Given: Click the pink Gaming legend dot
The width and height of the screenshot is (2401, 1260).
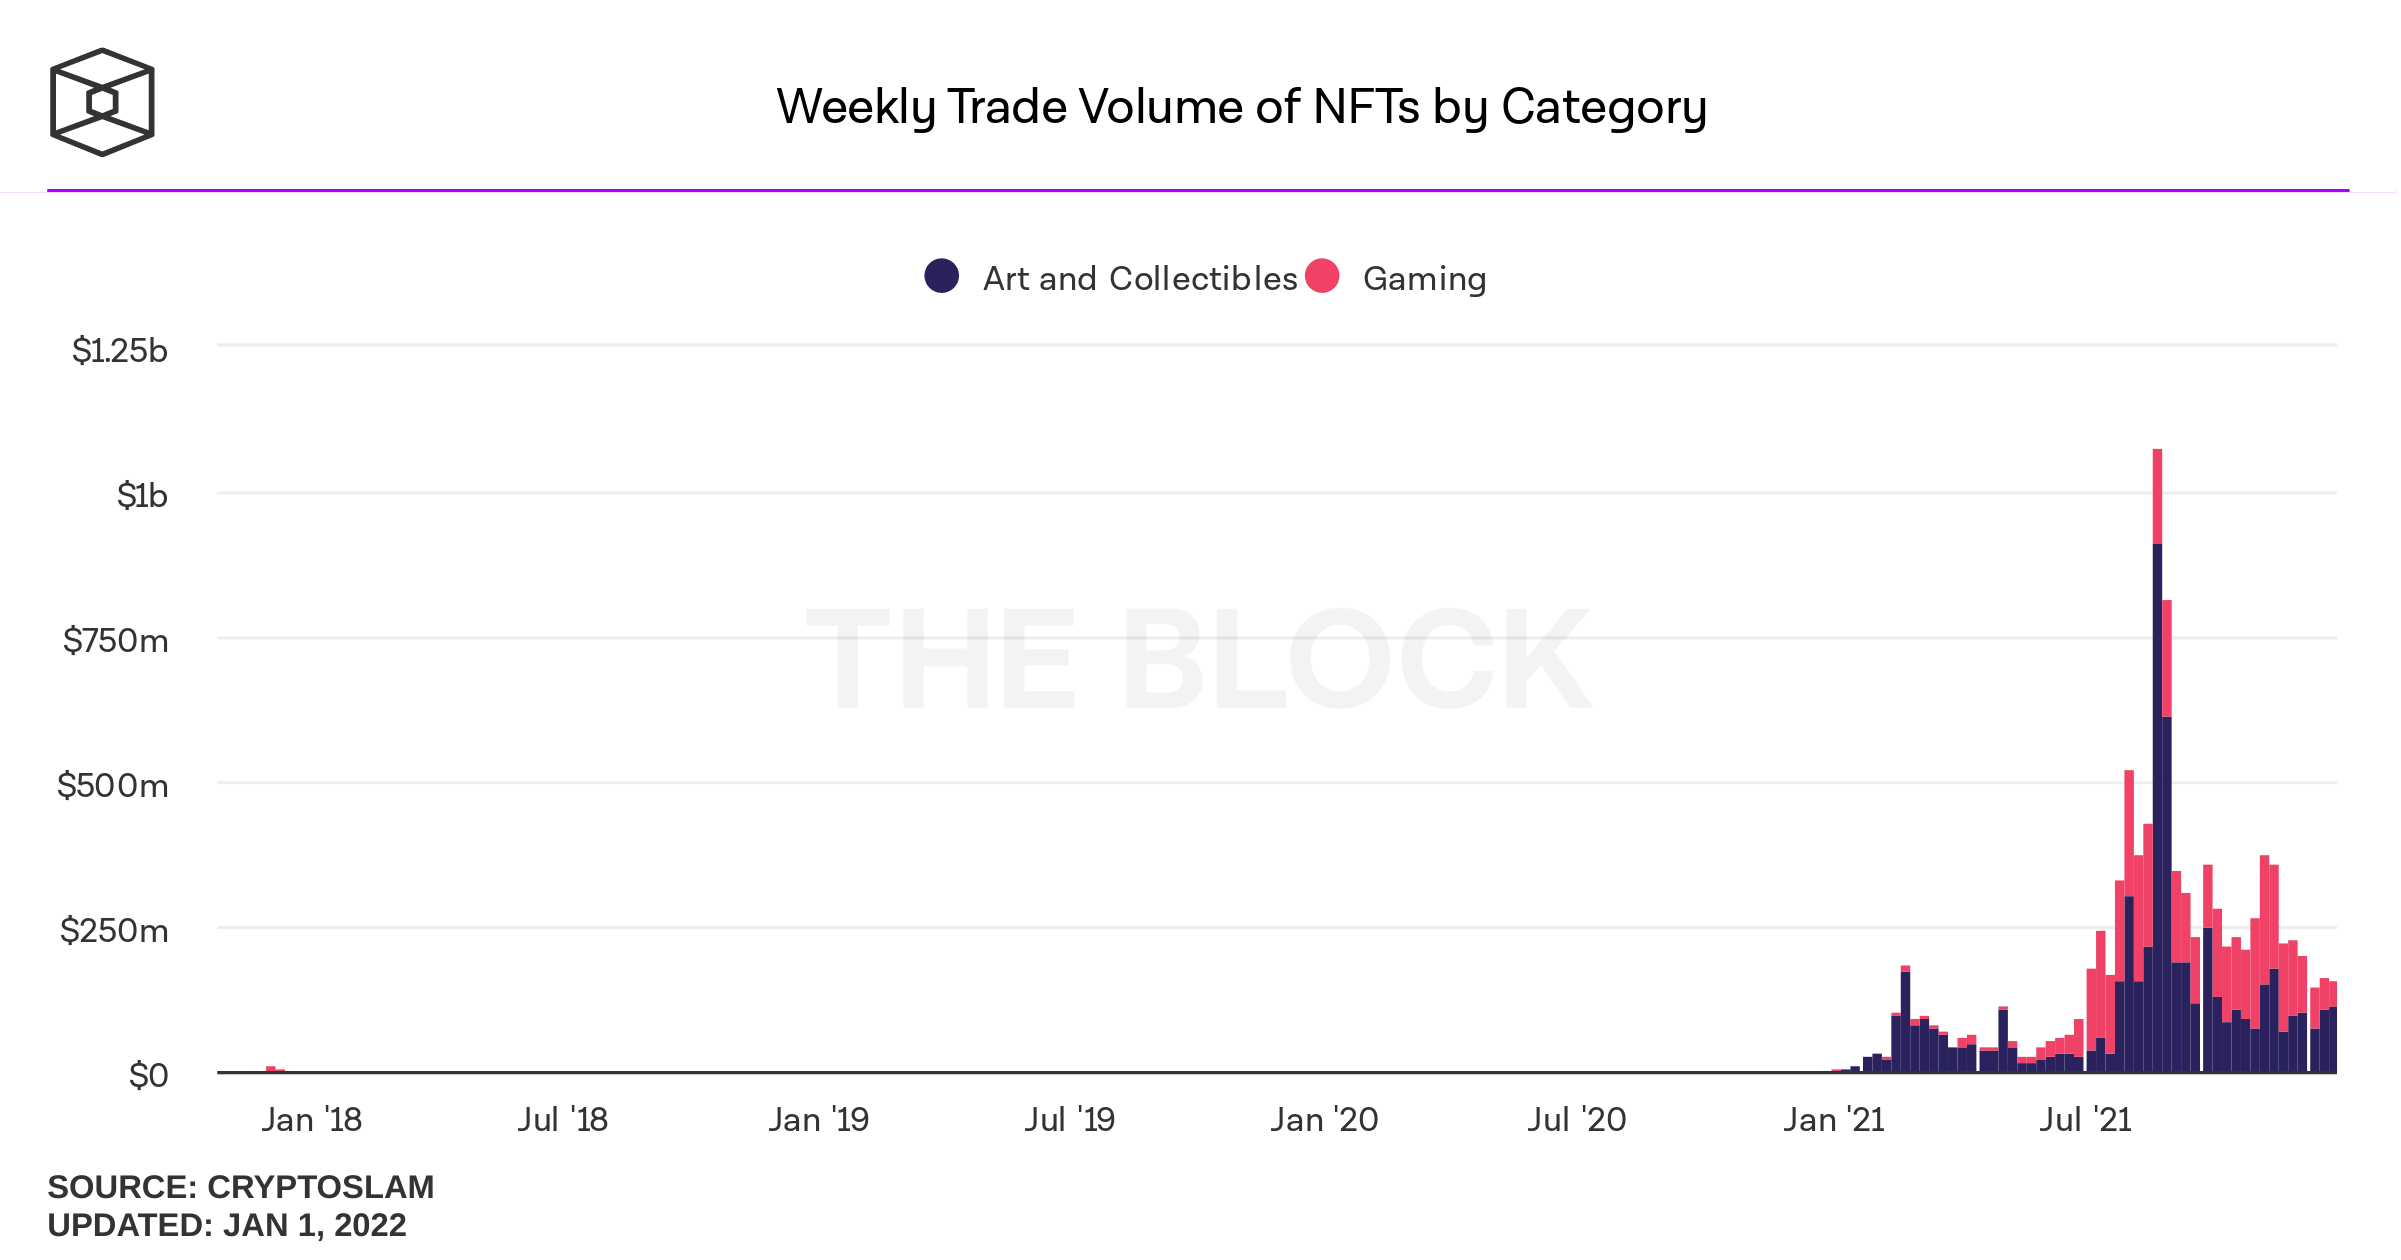Looking at the screenshot, I should click(x=1322, y=276).
